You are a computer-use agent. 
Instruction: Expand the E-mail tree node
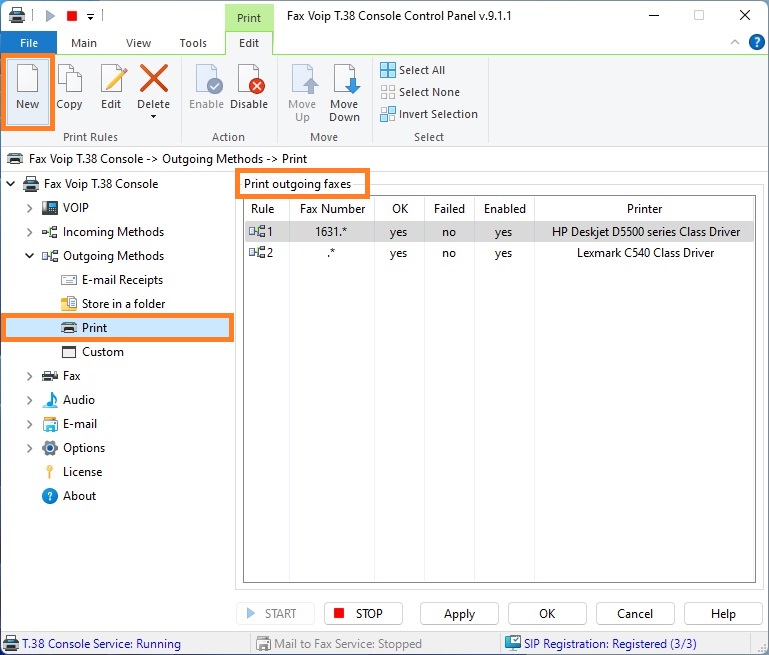tap(29, 425)
